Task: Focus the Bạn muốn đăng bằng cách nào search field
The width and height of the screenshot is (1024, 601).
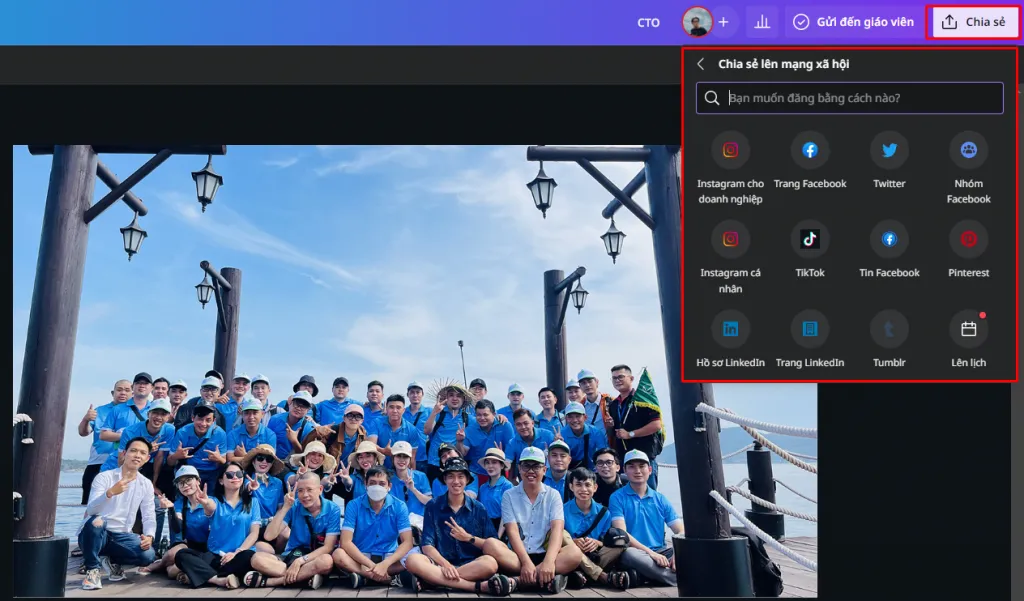Action: pos(850,98)
